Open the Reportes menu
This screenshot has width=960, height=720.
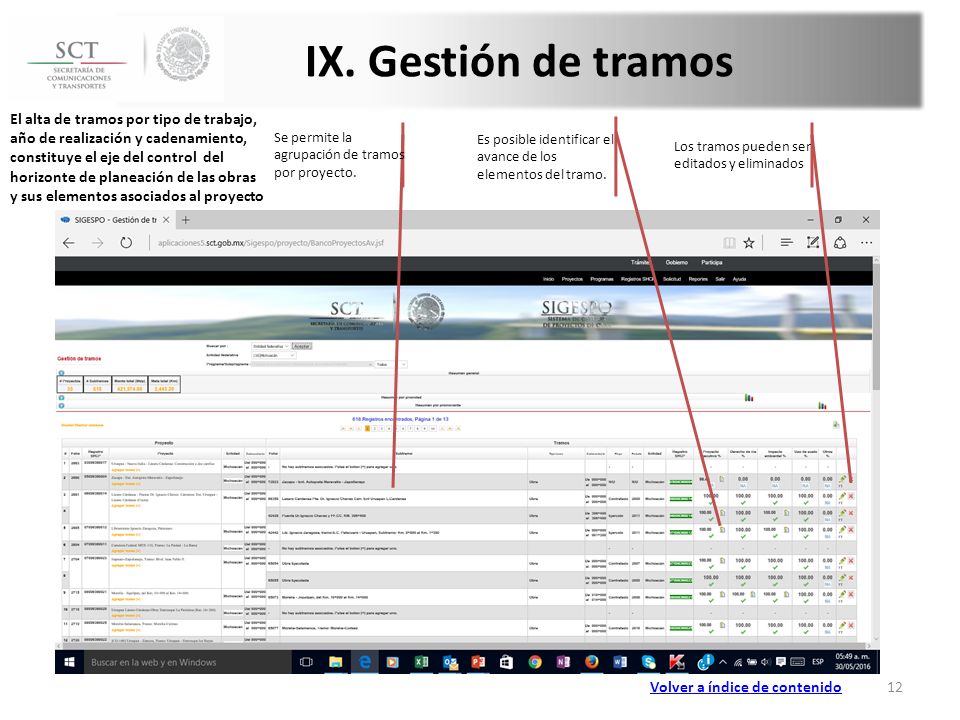698,279
